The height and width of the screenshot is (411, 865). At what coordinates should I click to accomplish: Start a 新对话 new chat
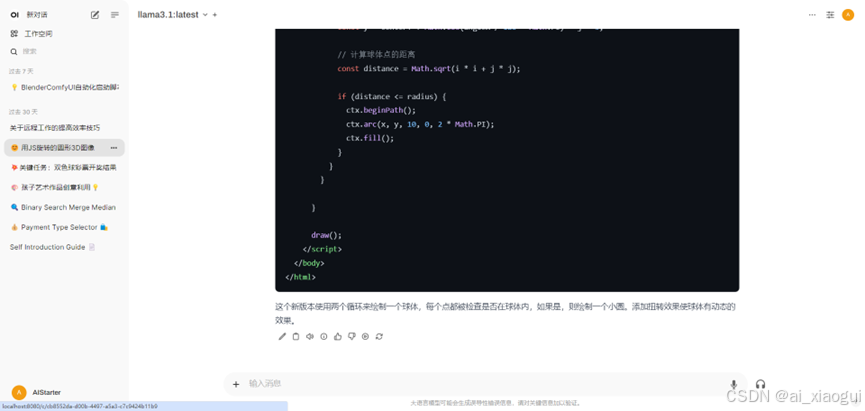click(38, 15)
